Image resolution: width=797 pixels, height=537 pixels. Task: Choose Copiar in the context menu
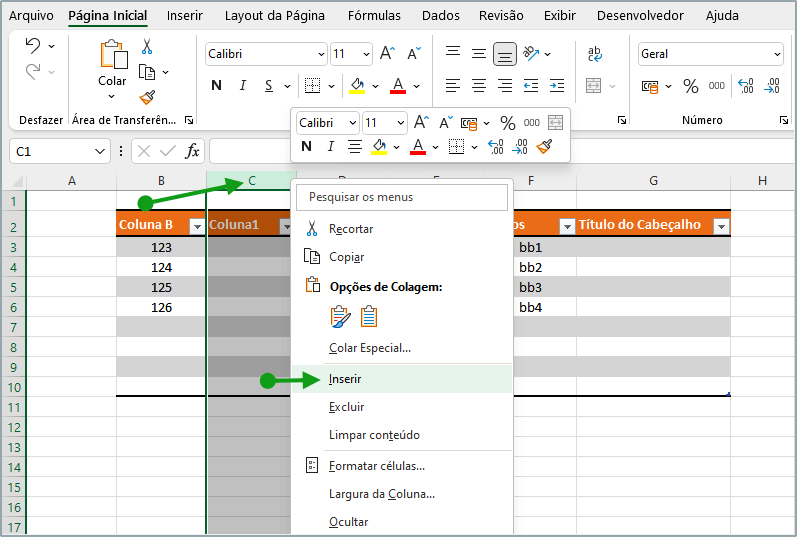click(402, 257)
